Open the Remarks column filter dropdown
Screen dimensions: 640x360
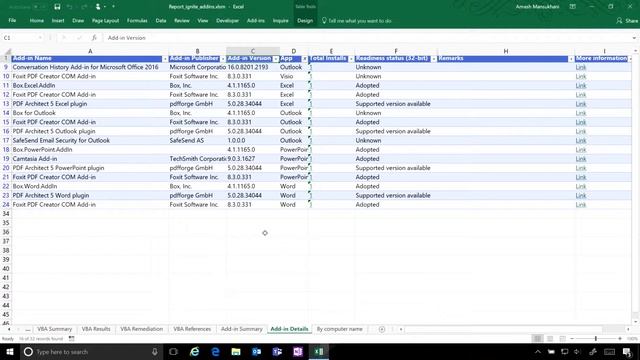(x=571, y=59)
